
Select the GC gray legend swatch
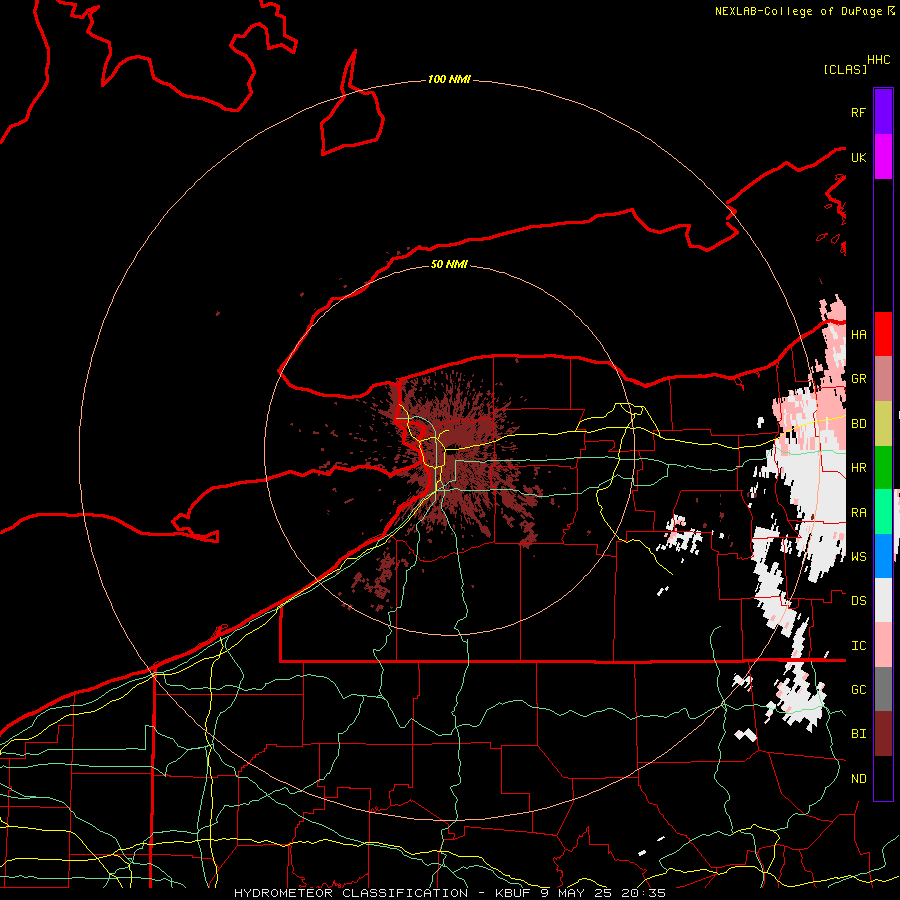coord(883,689)
